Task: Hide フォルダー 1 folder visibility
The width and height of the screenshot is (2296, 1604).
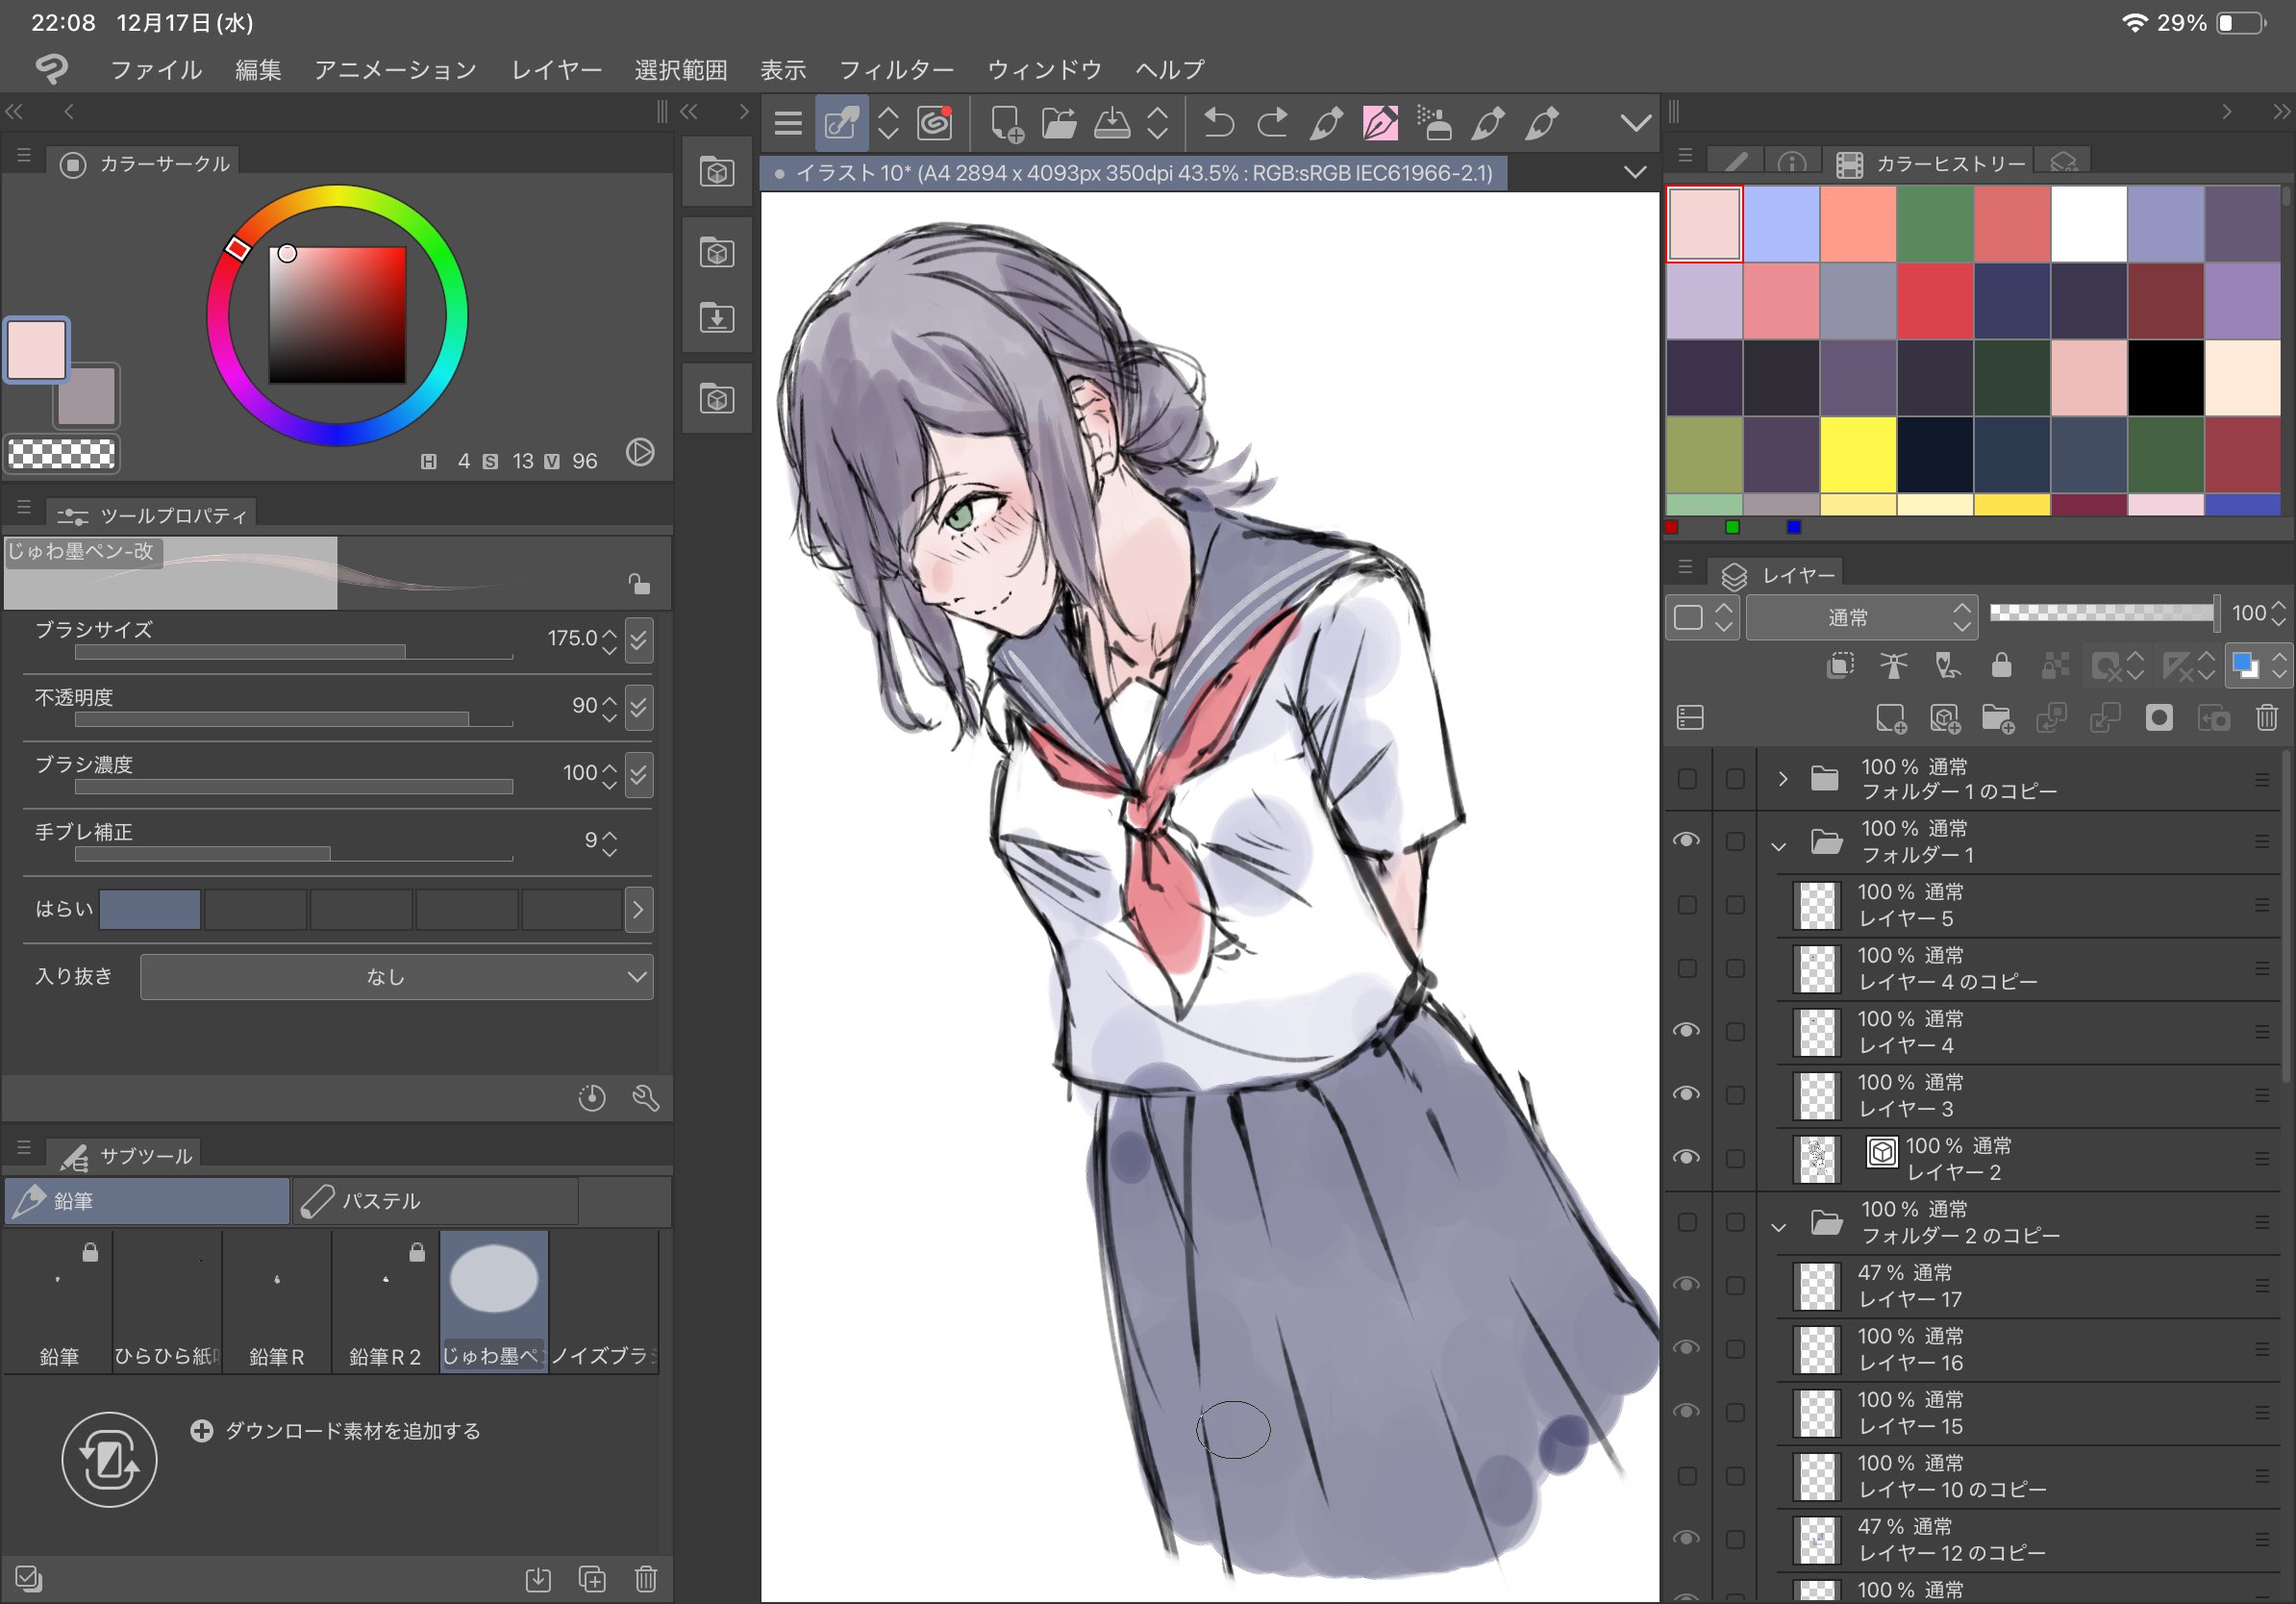Action: click(1686, 840)
